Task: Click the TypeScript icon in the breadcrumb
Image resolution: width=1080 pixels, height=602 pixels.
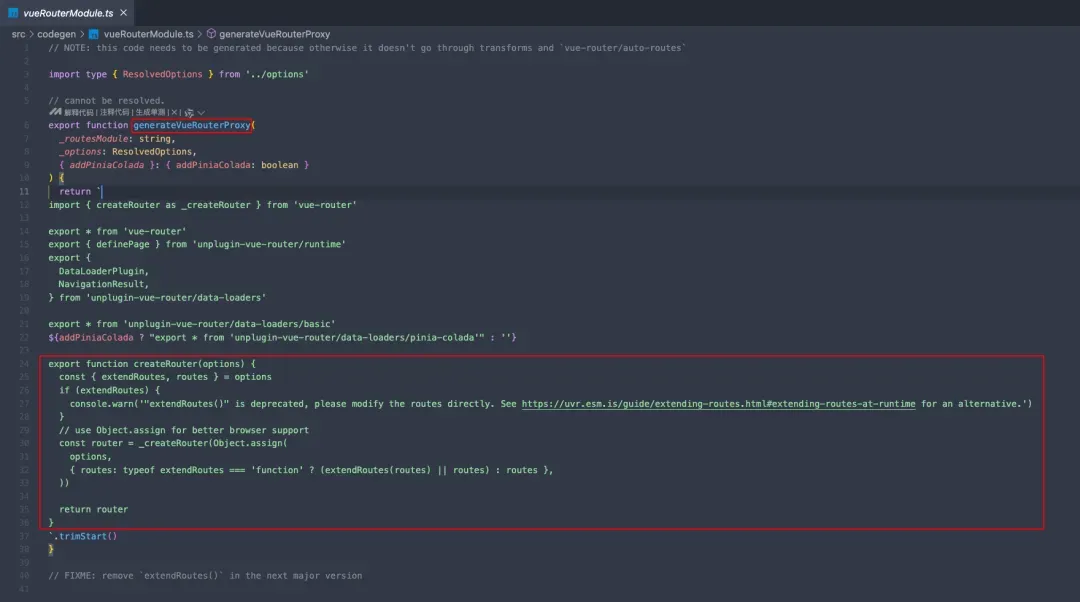Action: (x=94, y=34)
